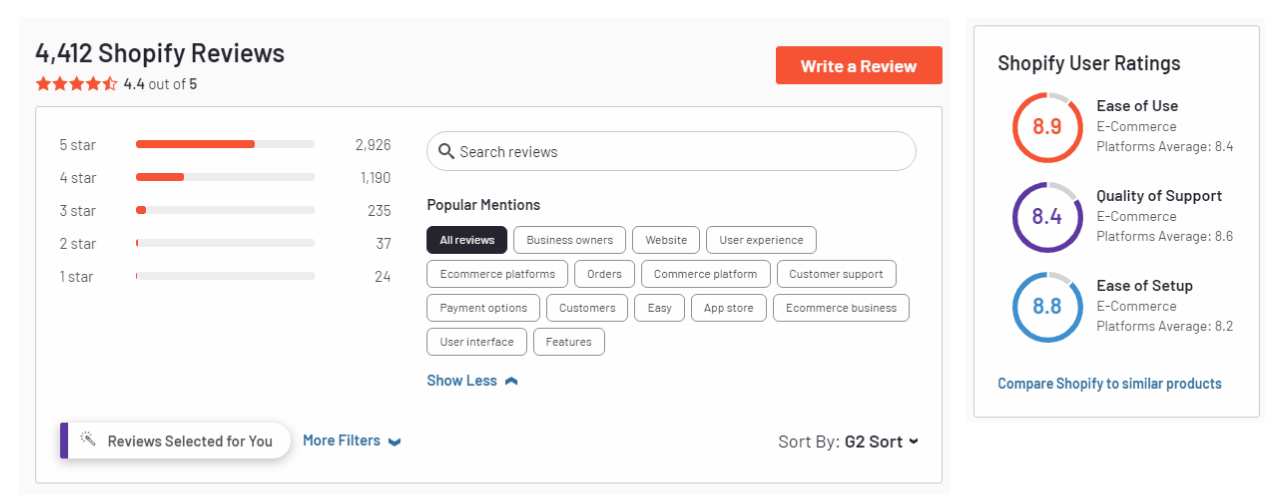Filter by Customer support tag
Screen dimensions: 1281x495
coord(836,274)
